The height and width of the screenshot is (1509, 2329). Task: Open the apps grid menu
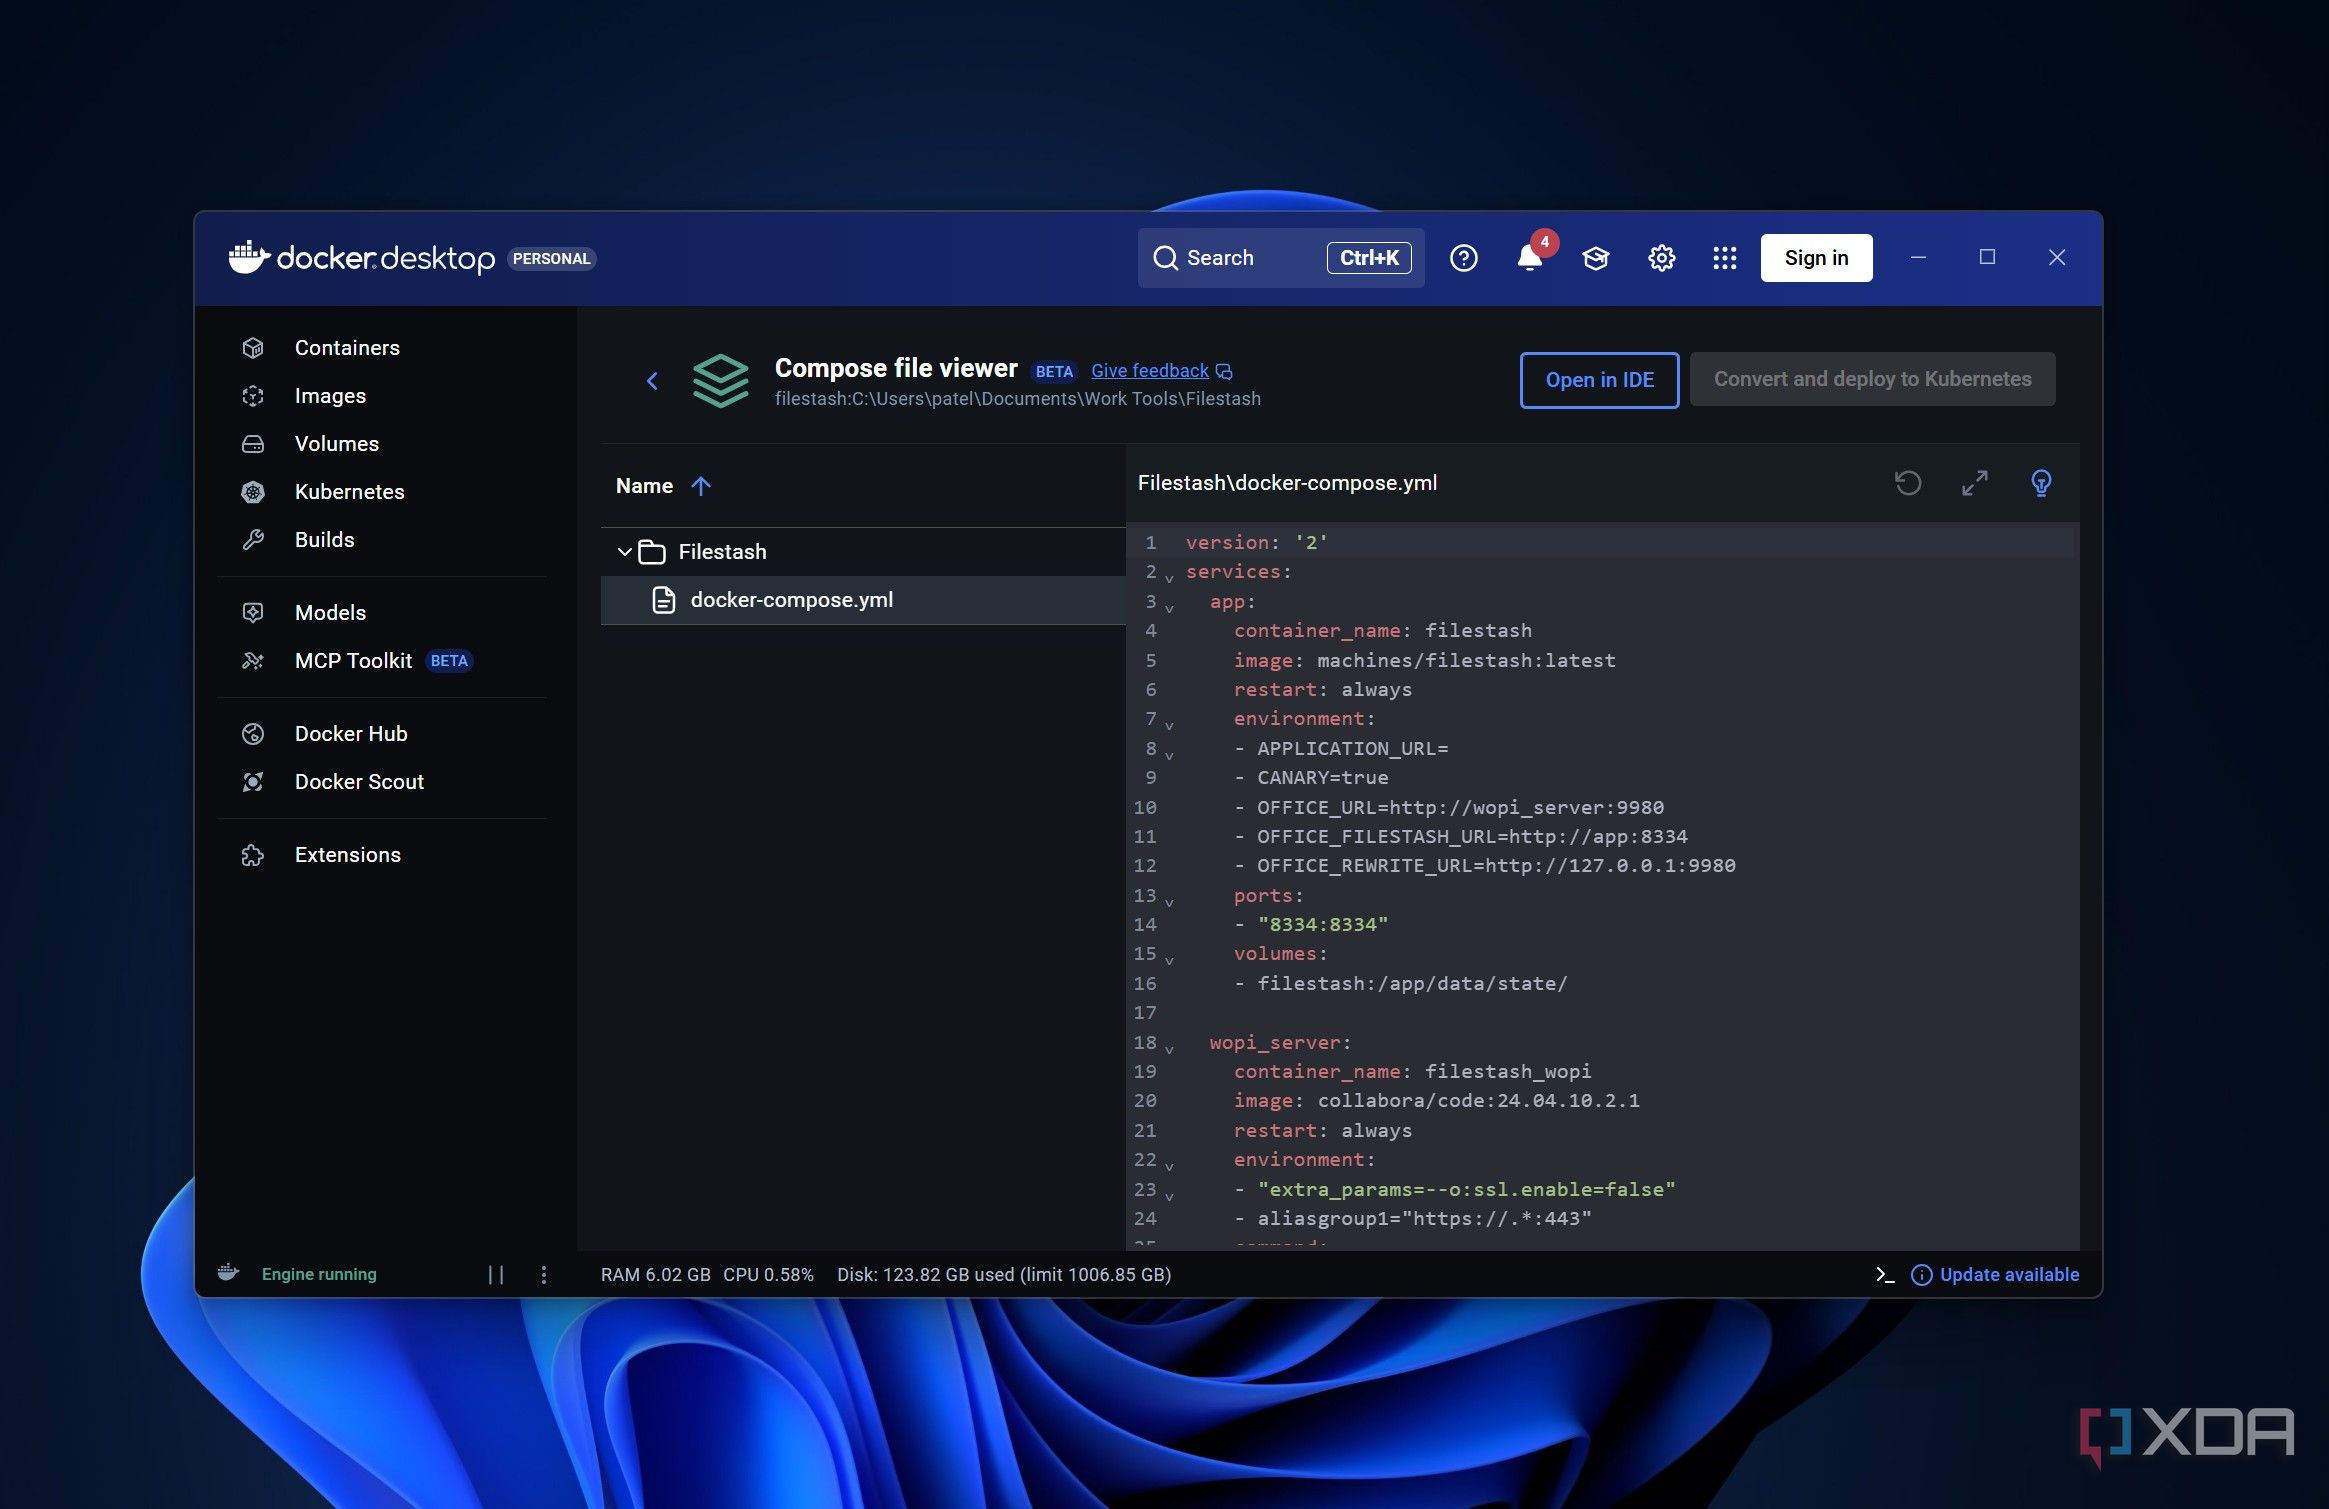[x=1724, y=258]
